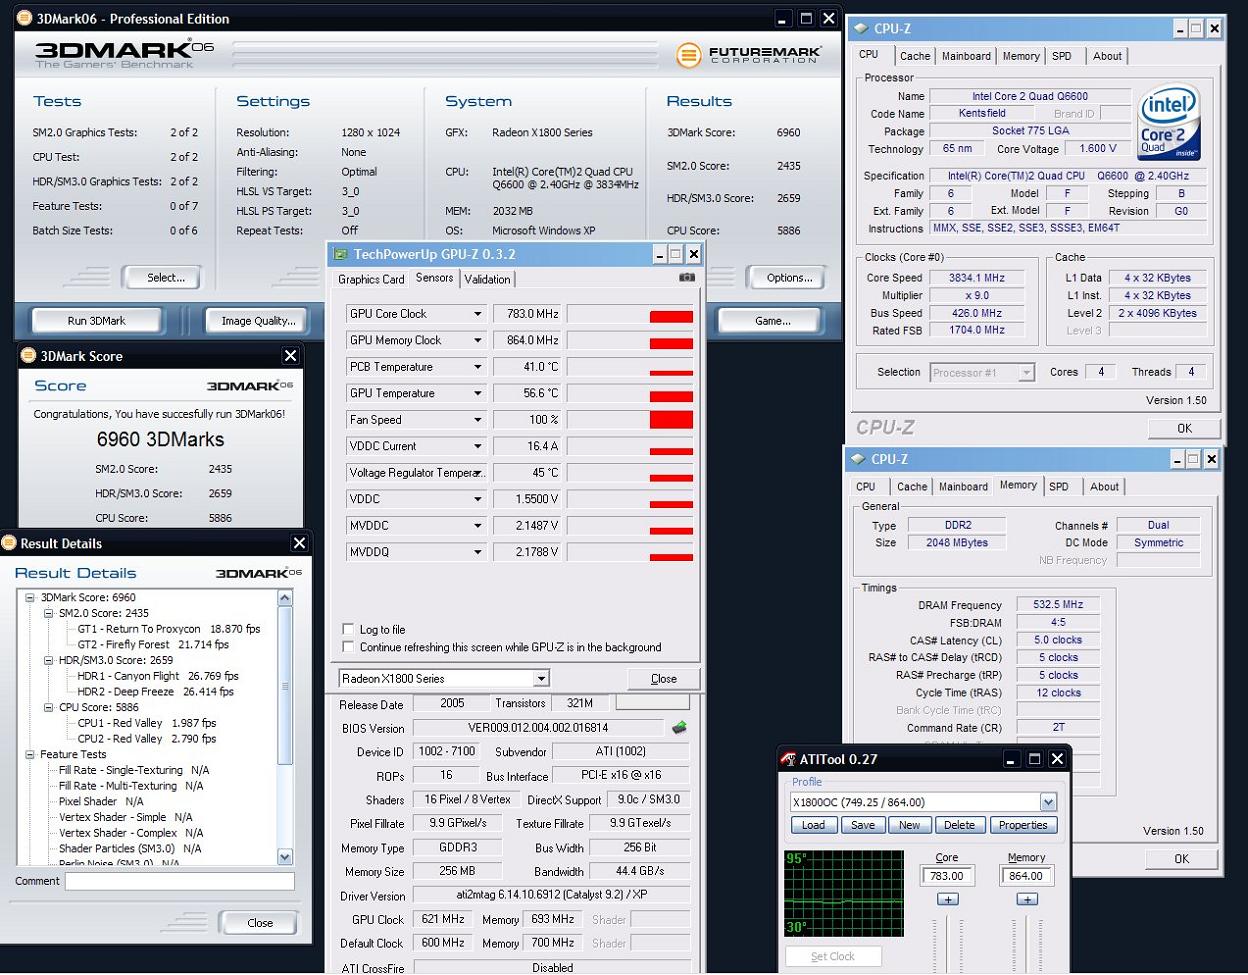Image resolution: width=1248 pixels, height=975 pixels.
Task: Click the Comment input field
Action: point(180,881)
